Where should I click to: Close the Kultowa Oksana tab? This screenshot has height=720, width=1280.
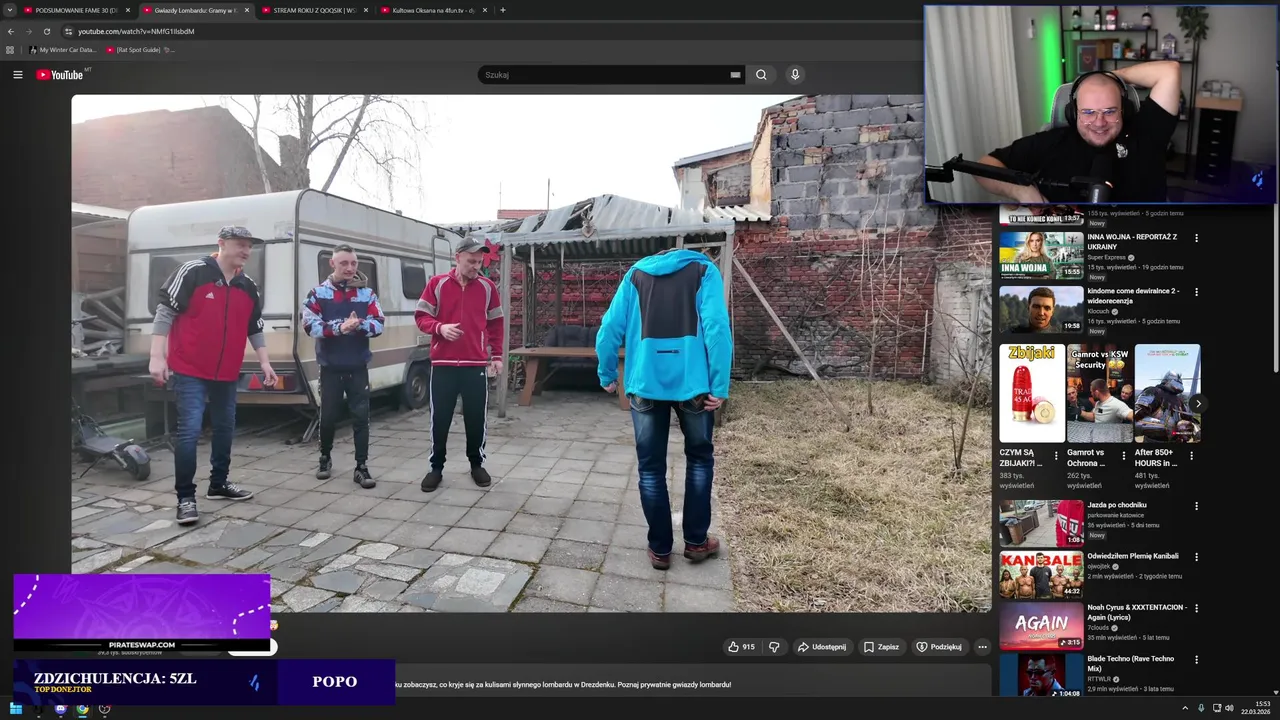click(485, 10)
